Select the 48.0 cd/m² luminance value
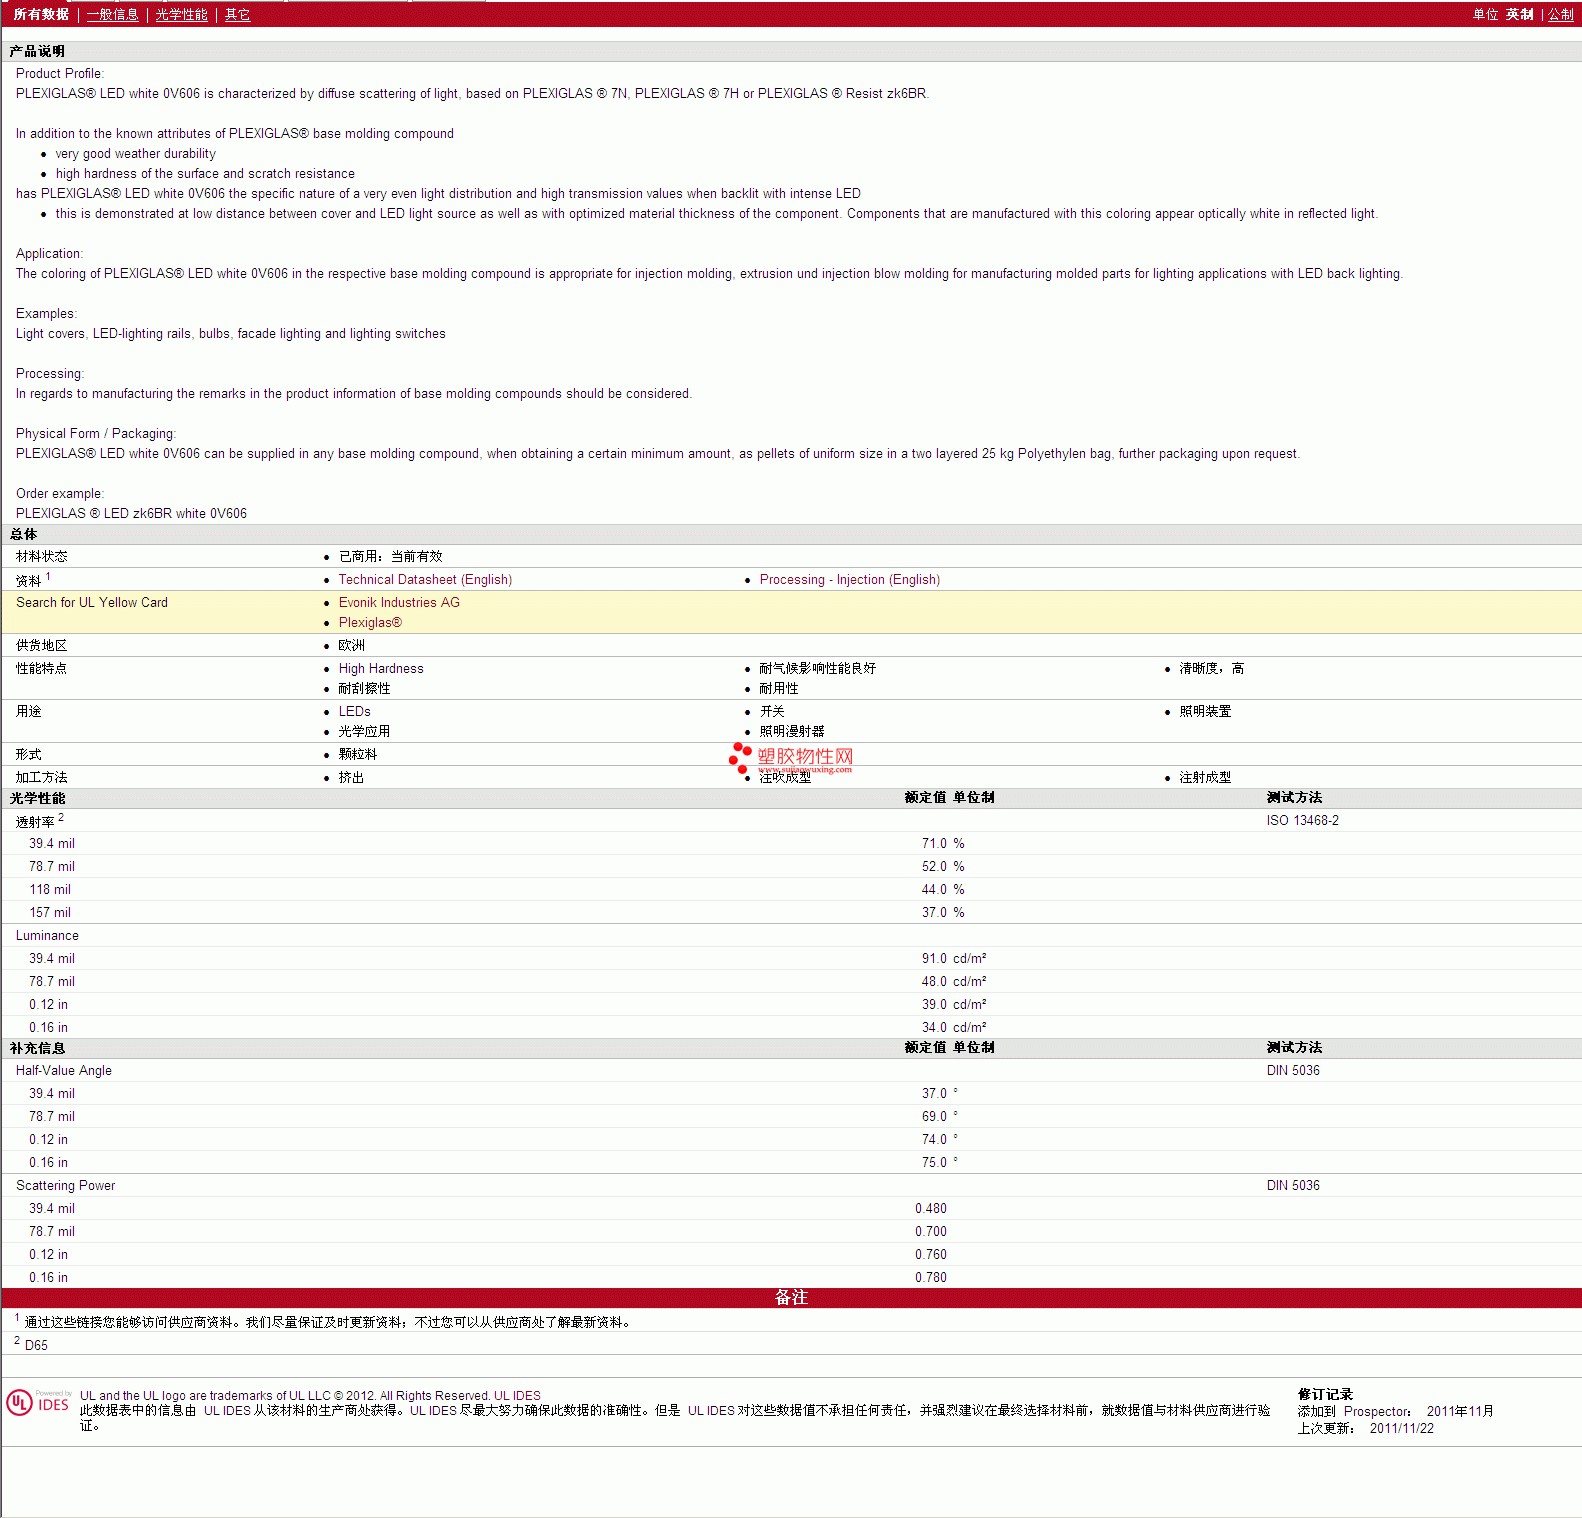The height and width of the screenshot is (1518, 1582). 954,981
